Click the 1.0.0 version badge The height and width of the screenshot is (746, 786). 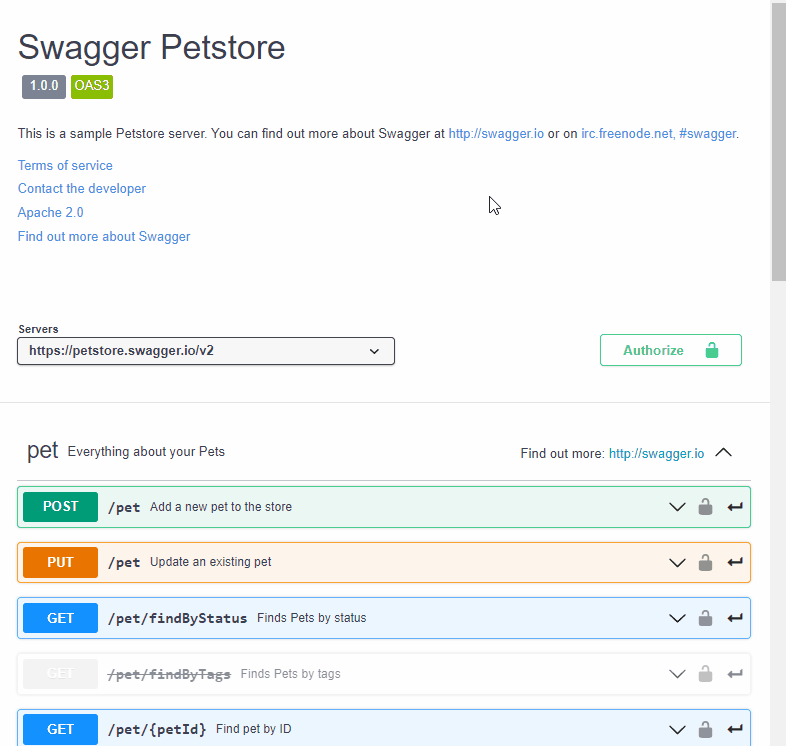(44, 86)
